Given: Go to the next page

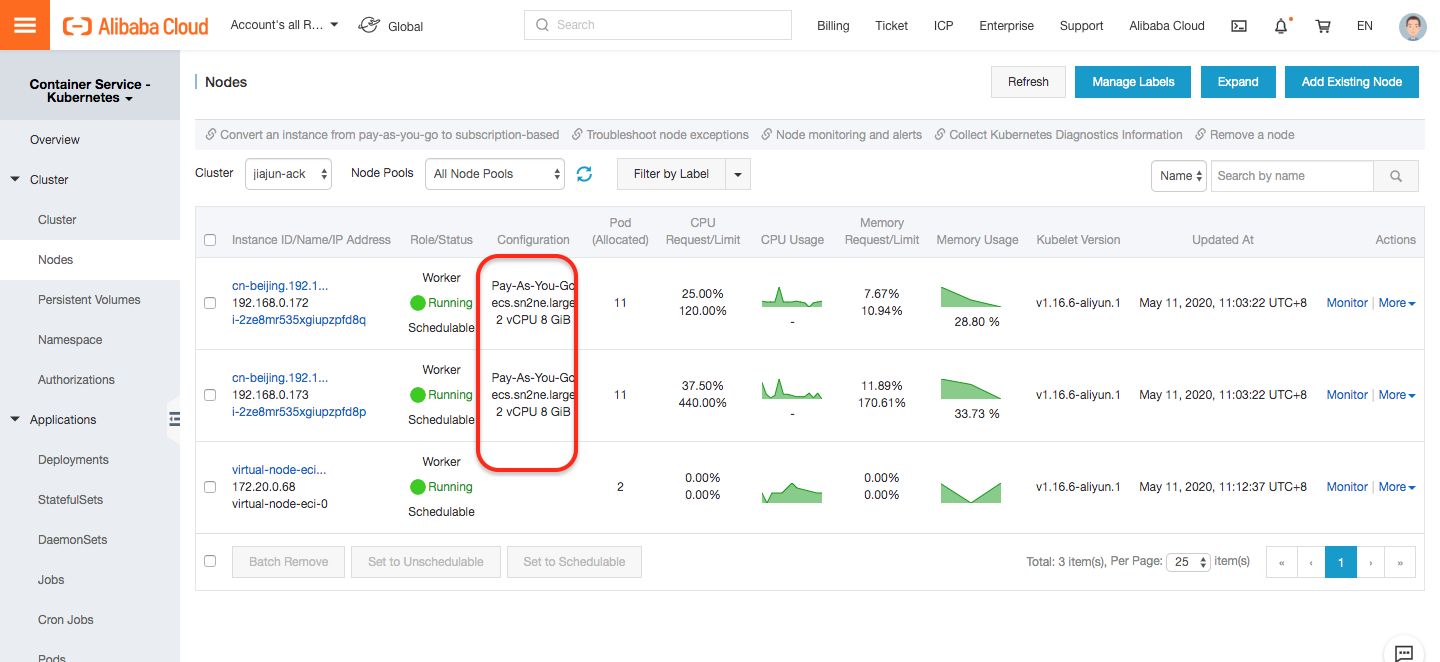Looking at the screenshot, I should click(x=1371, y=562).
